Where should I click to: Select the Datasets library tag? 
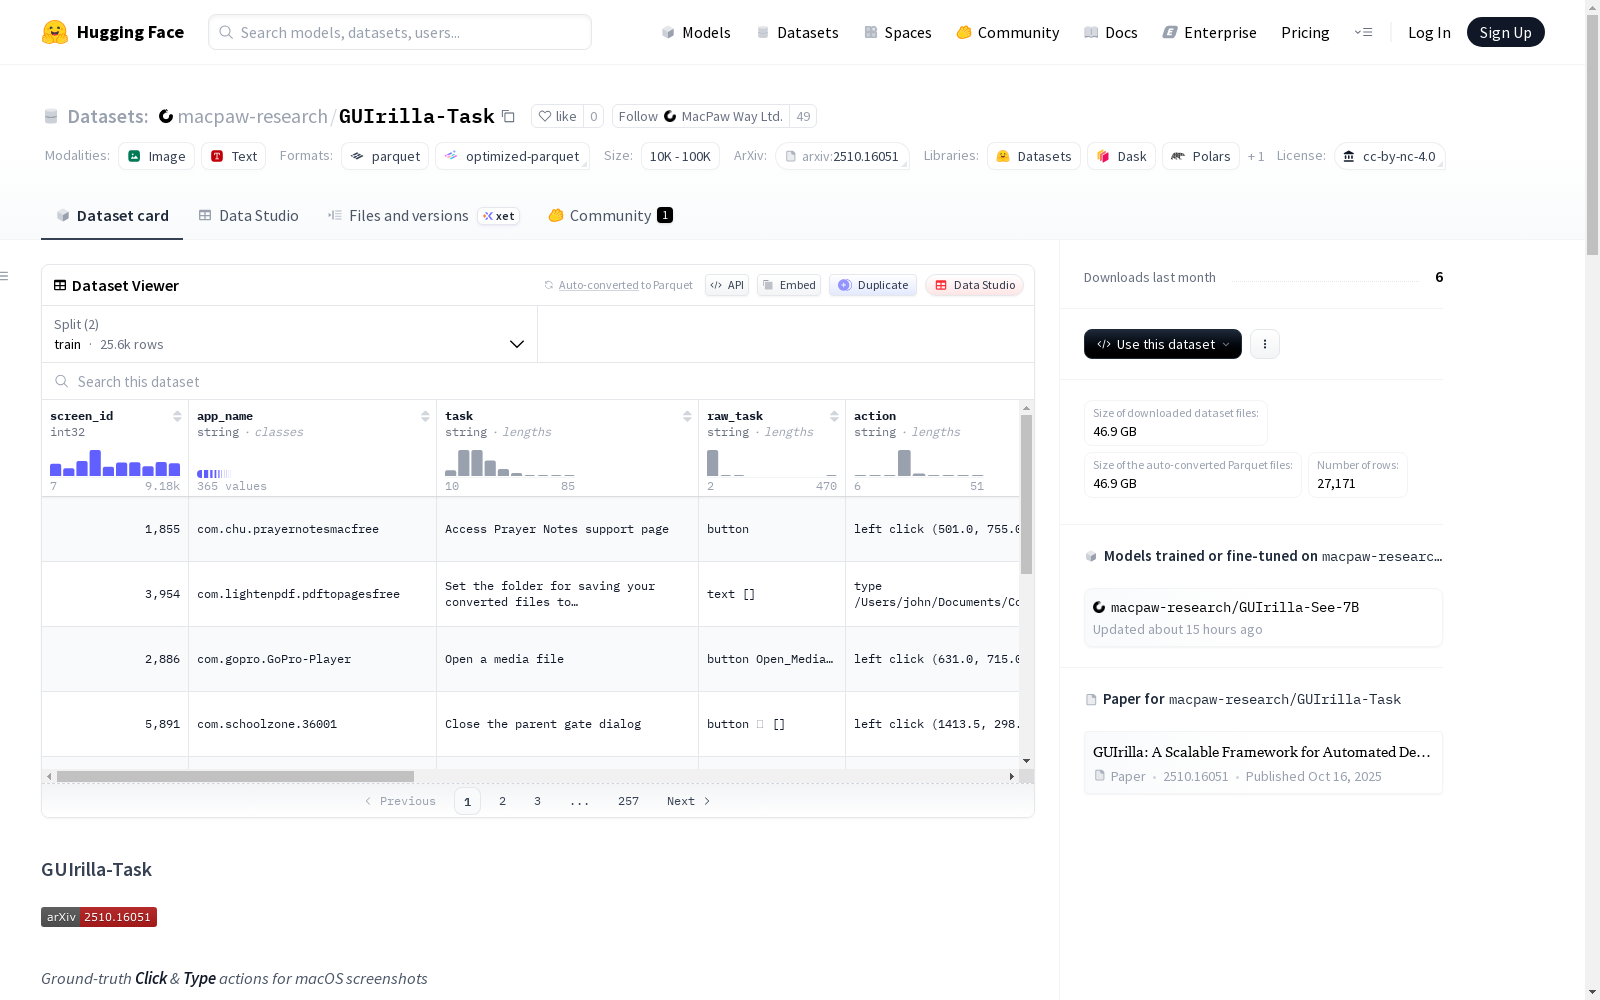[x=1034, y=156]
